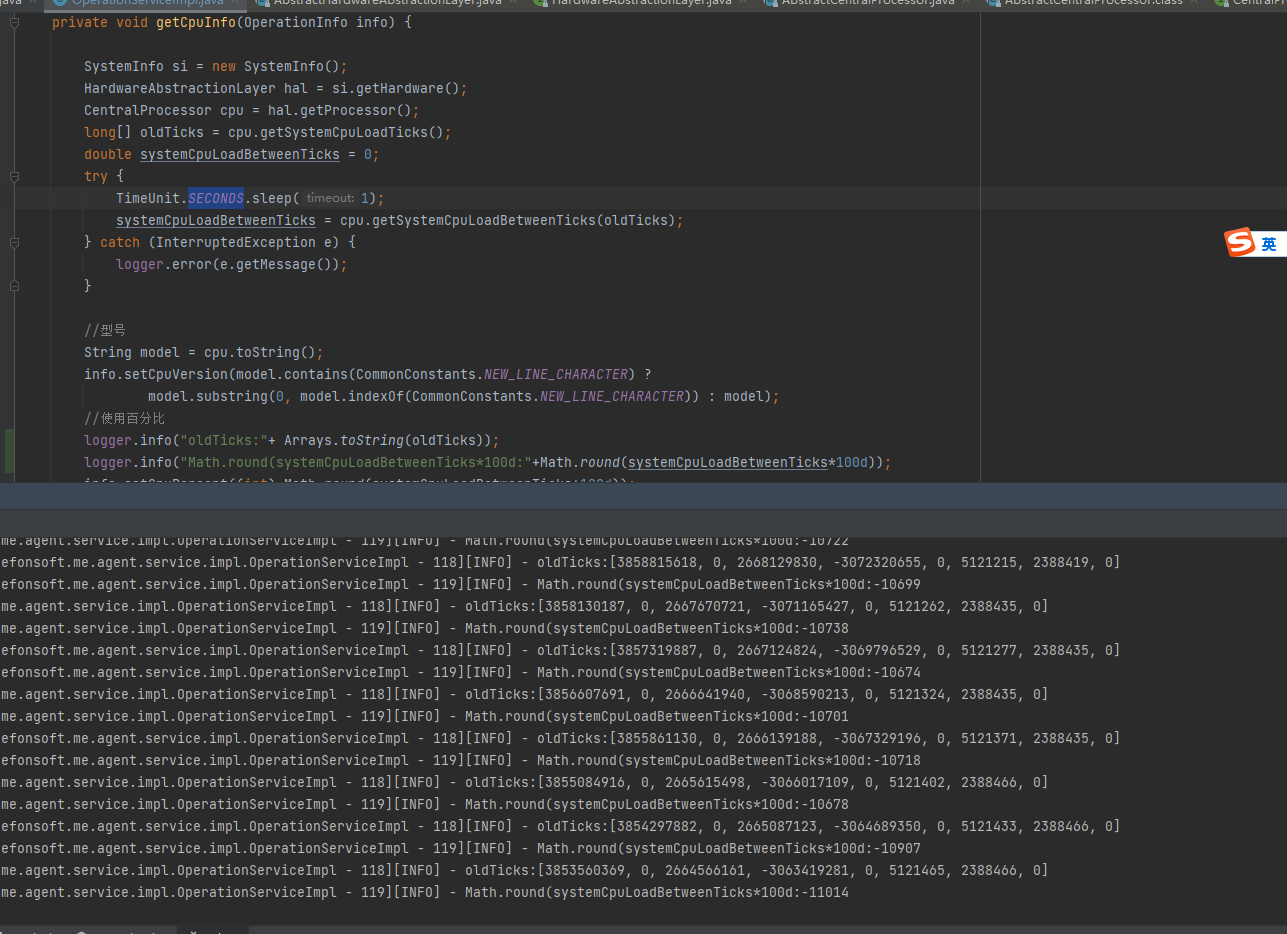Click the fold-close icon near the catch closing brace
The image size is (1287, 934).
click(x=14, y=286)
